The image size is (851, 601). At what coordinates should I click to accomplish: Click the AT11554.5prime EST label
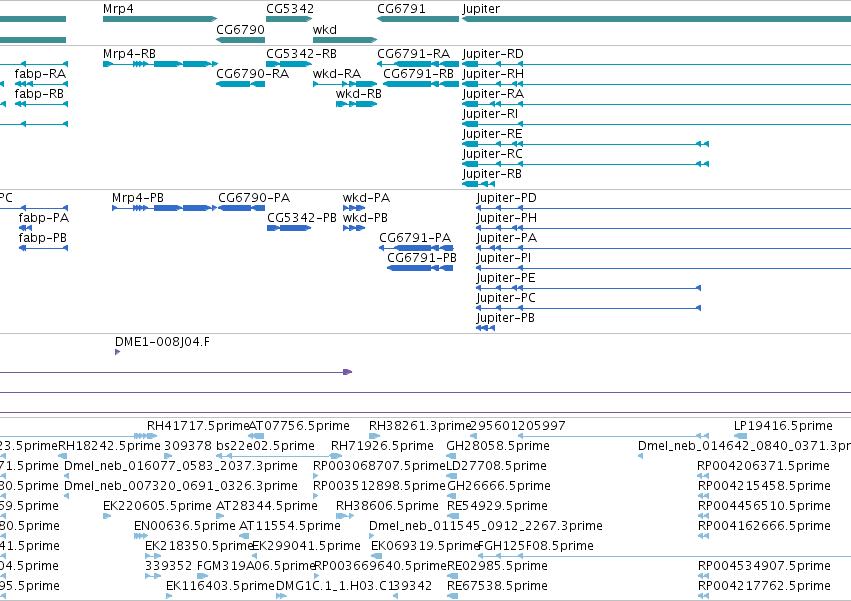point(290,526)
